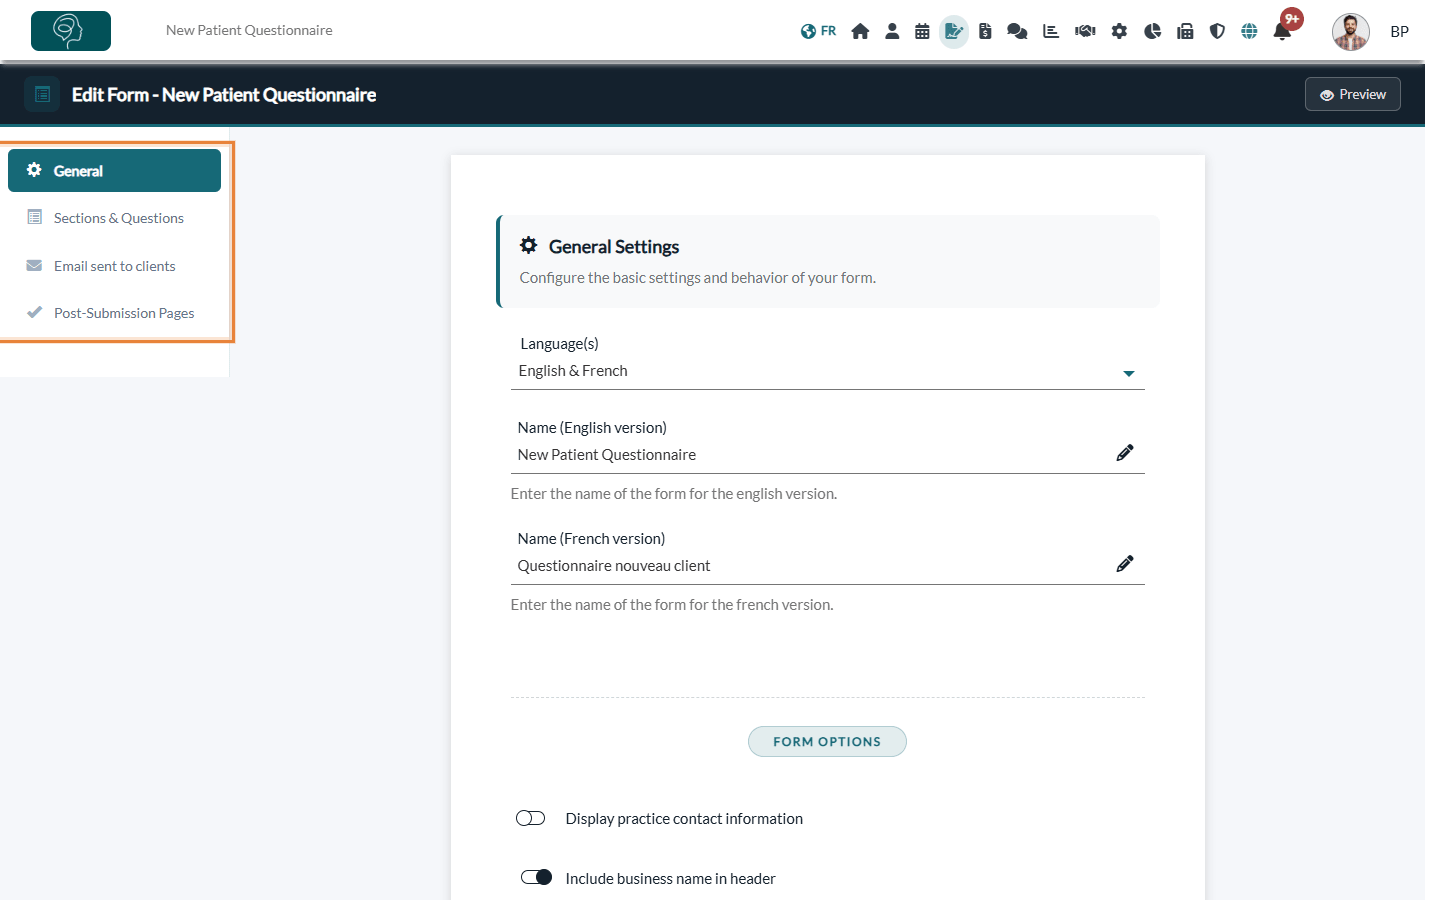Click the FORM OPTIONS button
1440x900 pixels.
coord(827,741)
